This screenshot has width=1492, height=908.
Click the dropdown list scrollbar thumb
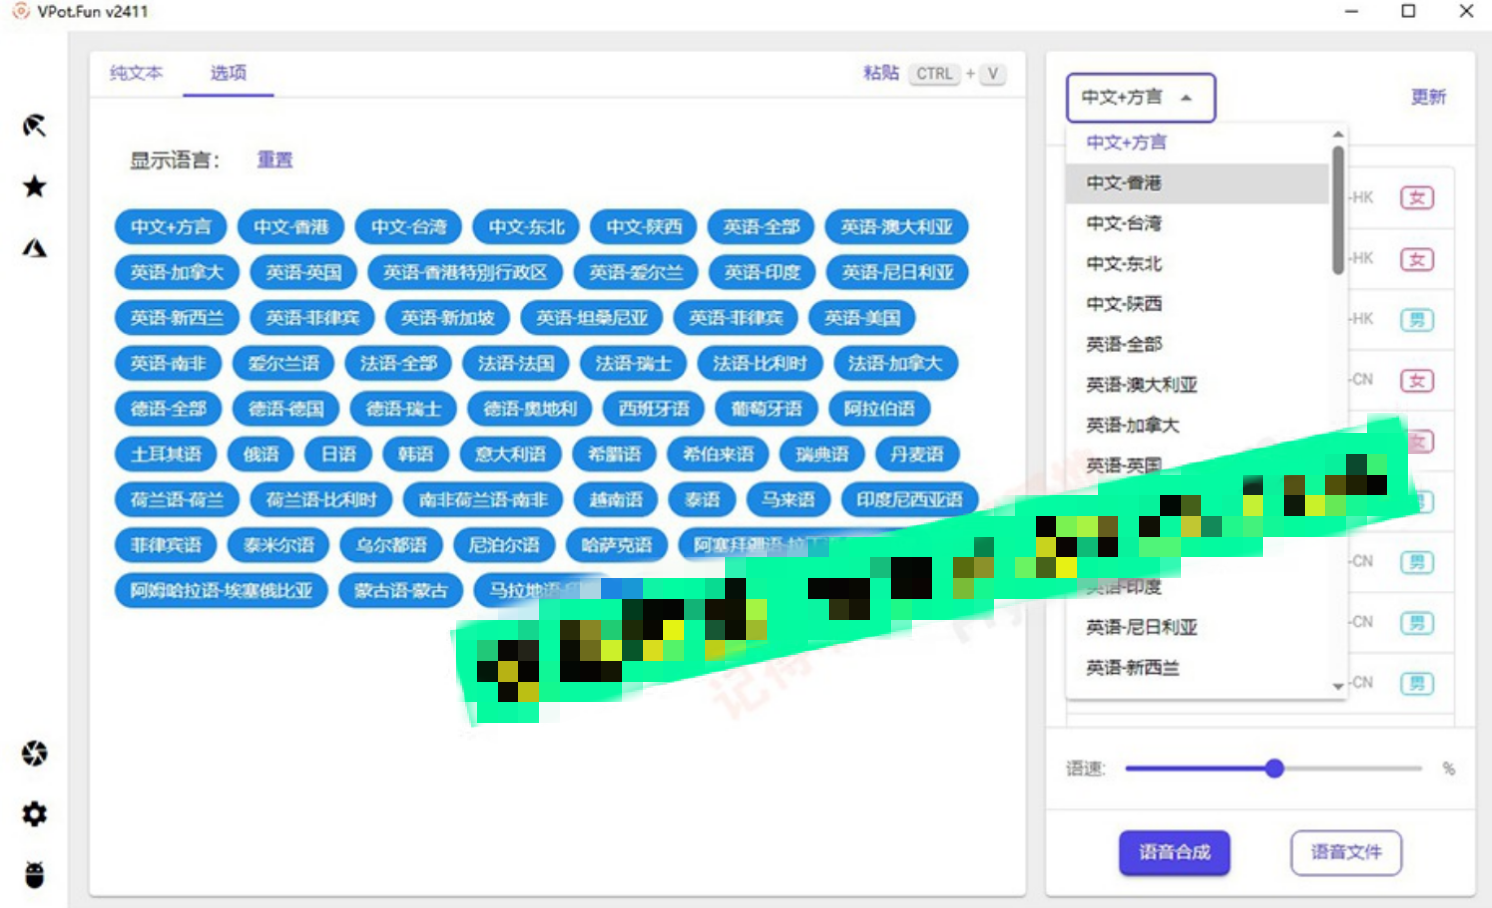point(1338,210)
